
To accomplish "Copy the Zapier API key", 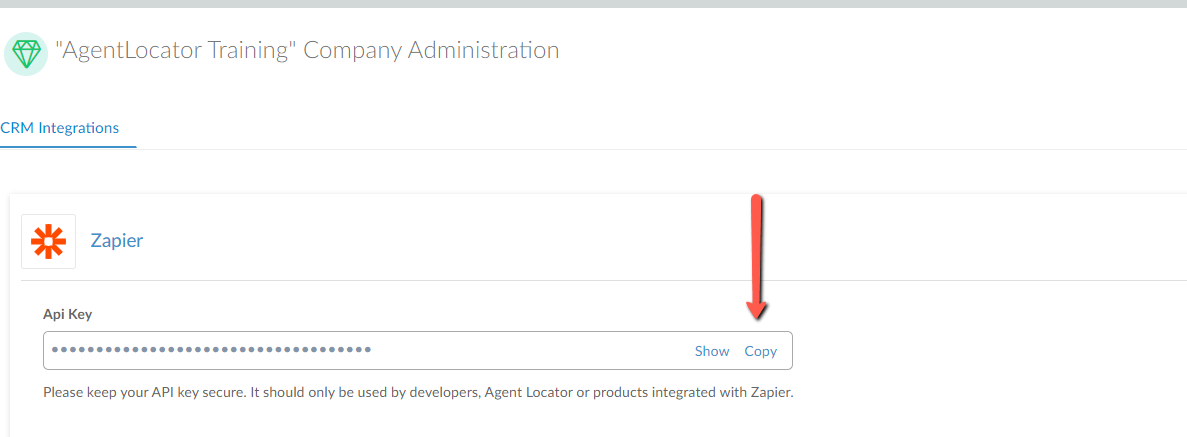I will [760, 351].
